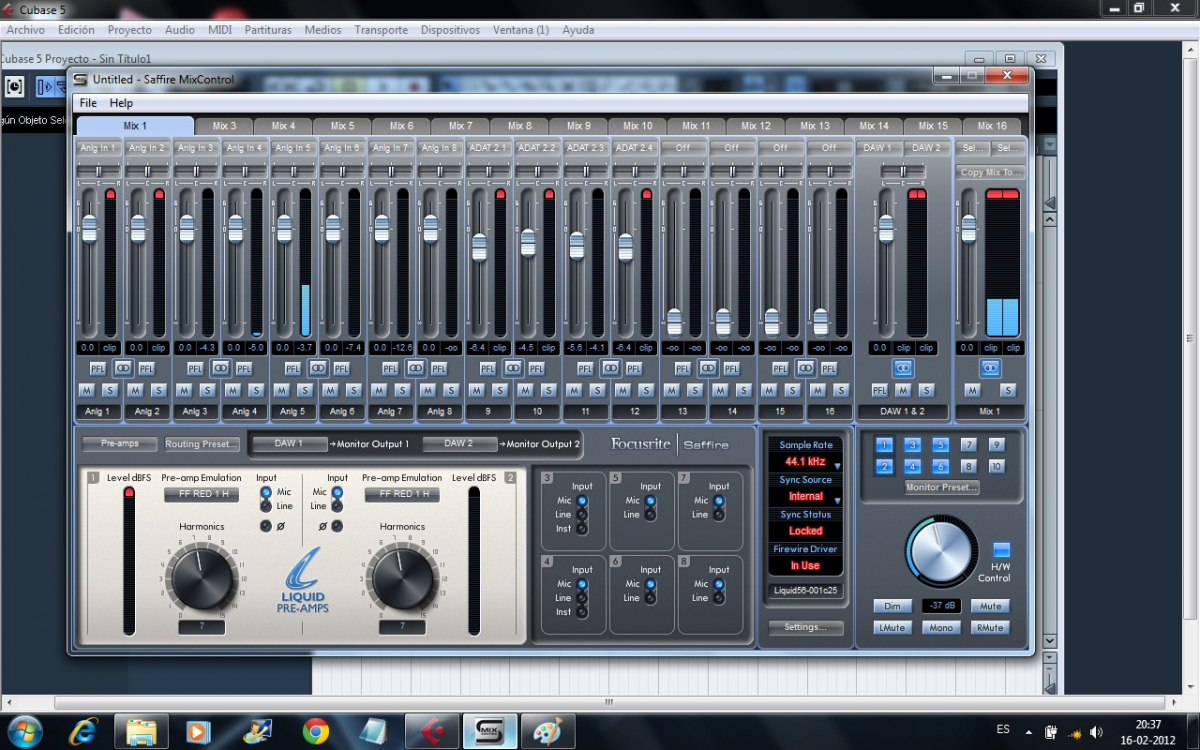Select Line input for preamp 1

(266, 507)
